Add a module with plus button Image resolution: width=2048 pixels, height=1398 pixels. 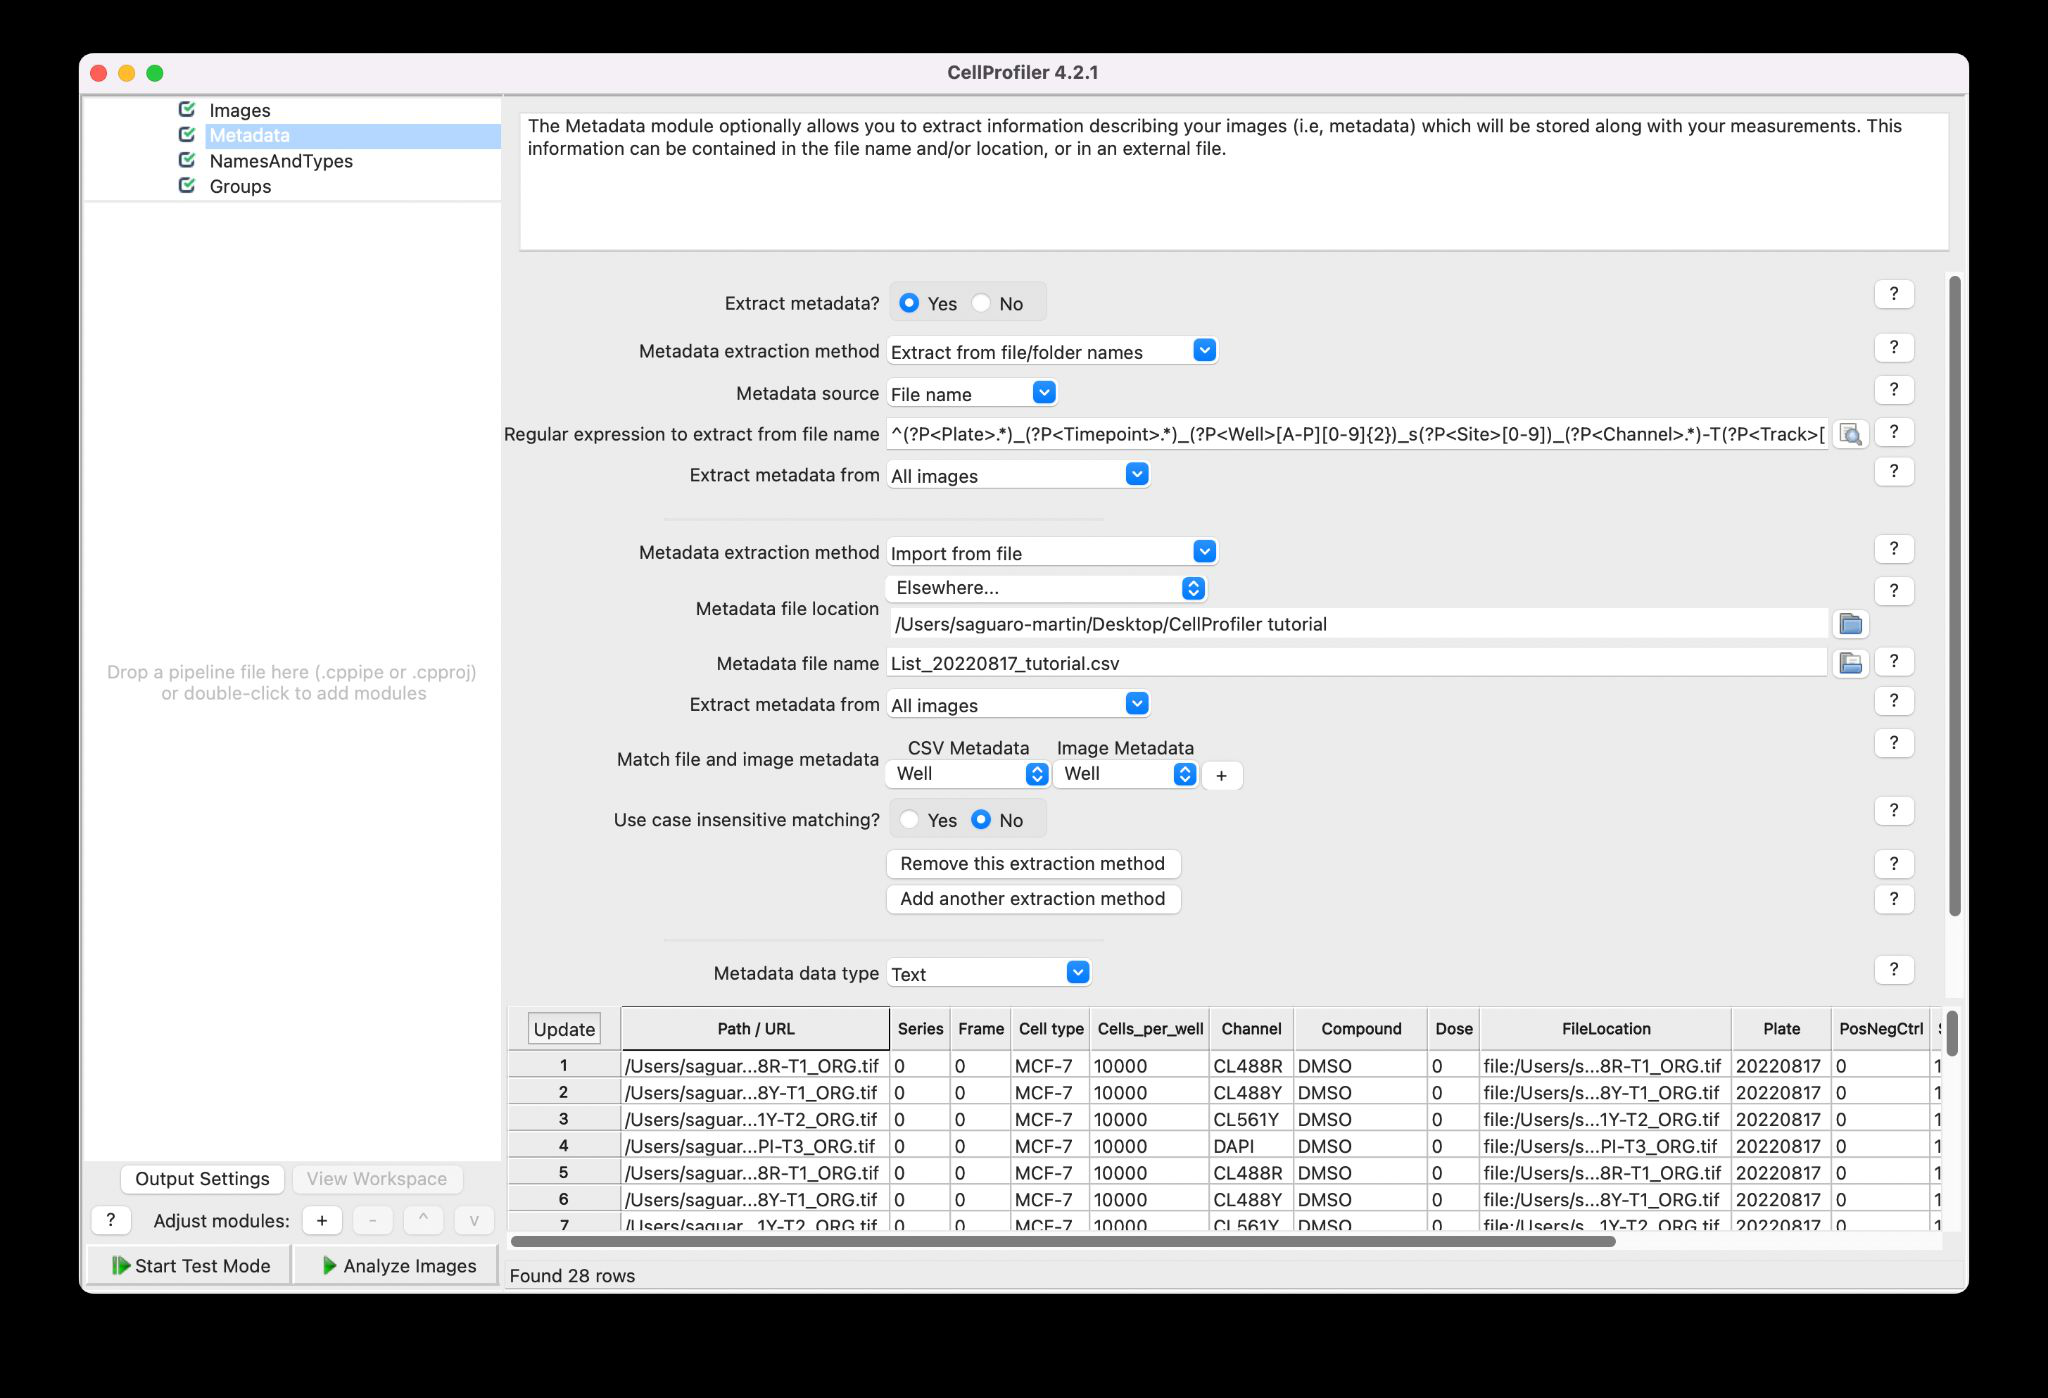click(x=322, y=1220)
